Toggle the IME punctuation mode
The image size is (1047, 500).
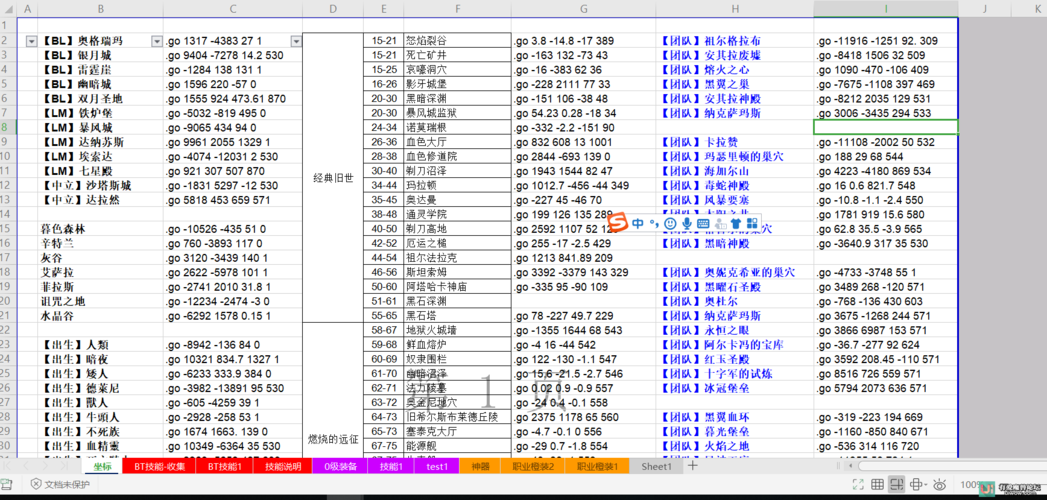(x=654, y=223)
